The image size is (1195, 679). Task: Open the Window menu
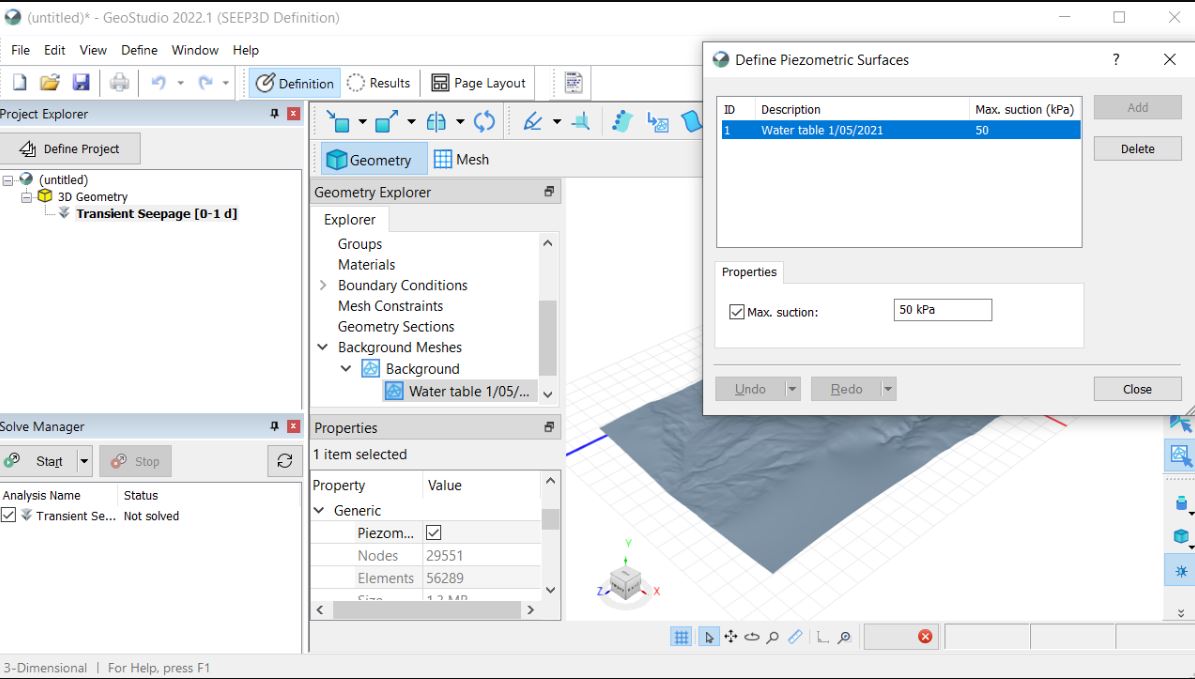pos(195,50)
